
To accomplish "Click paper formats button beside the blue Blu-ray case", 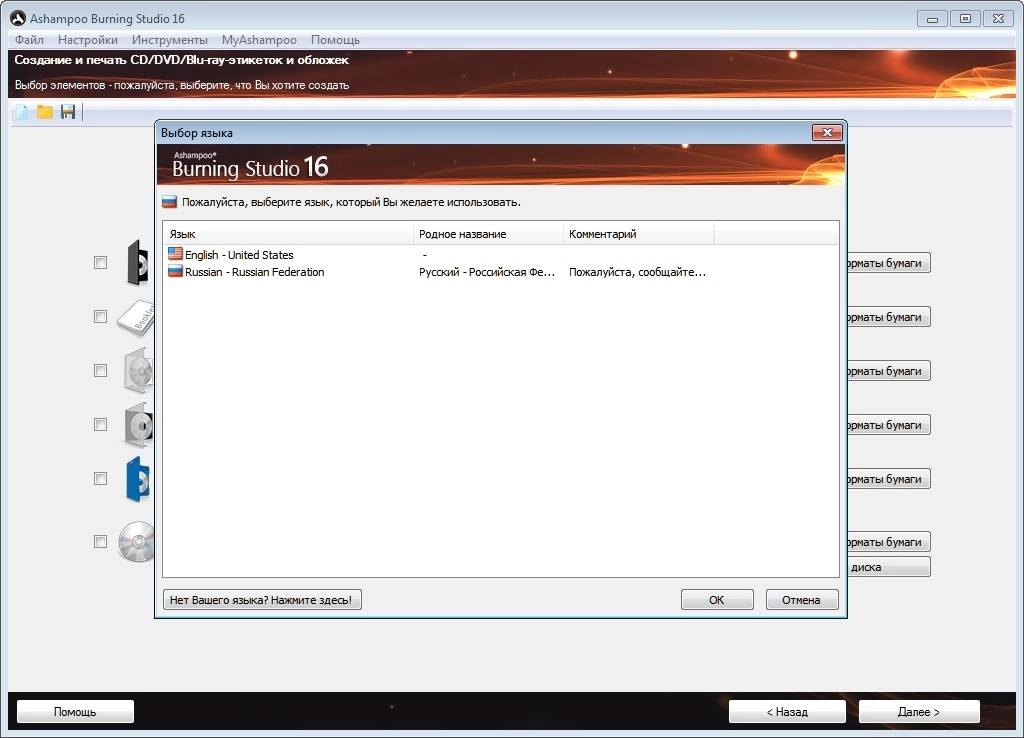I will (889, 479).
